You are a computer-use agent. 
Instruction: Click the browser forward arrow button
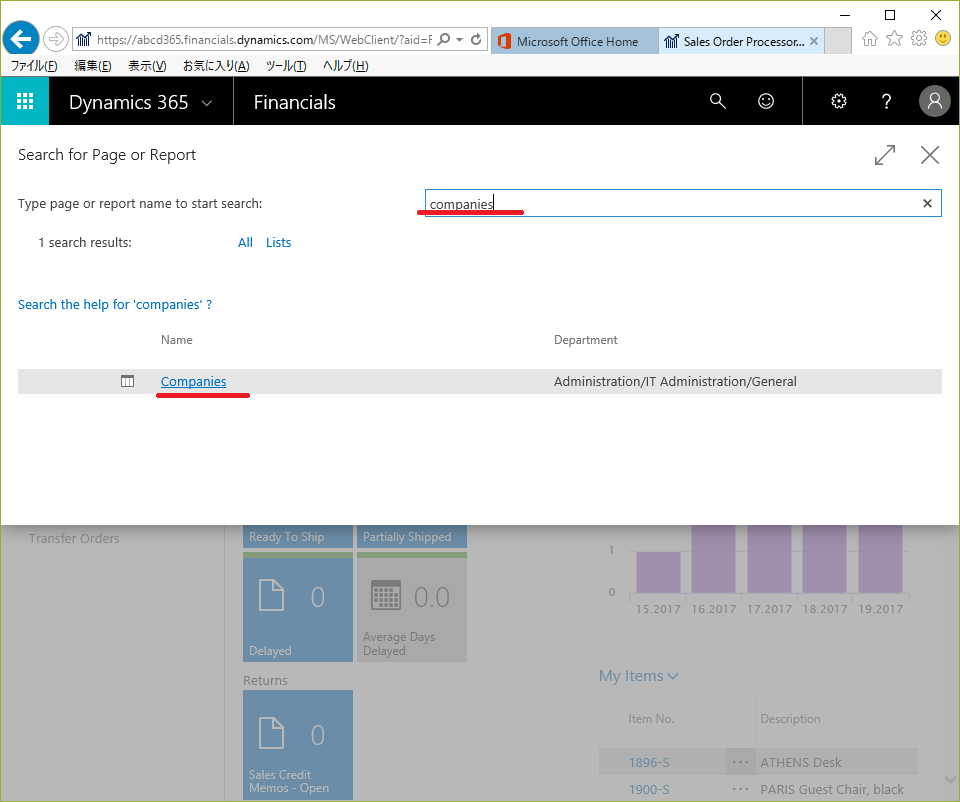[56, 40]
